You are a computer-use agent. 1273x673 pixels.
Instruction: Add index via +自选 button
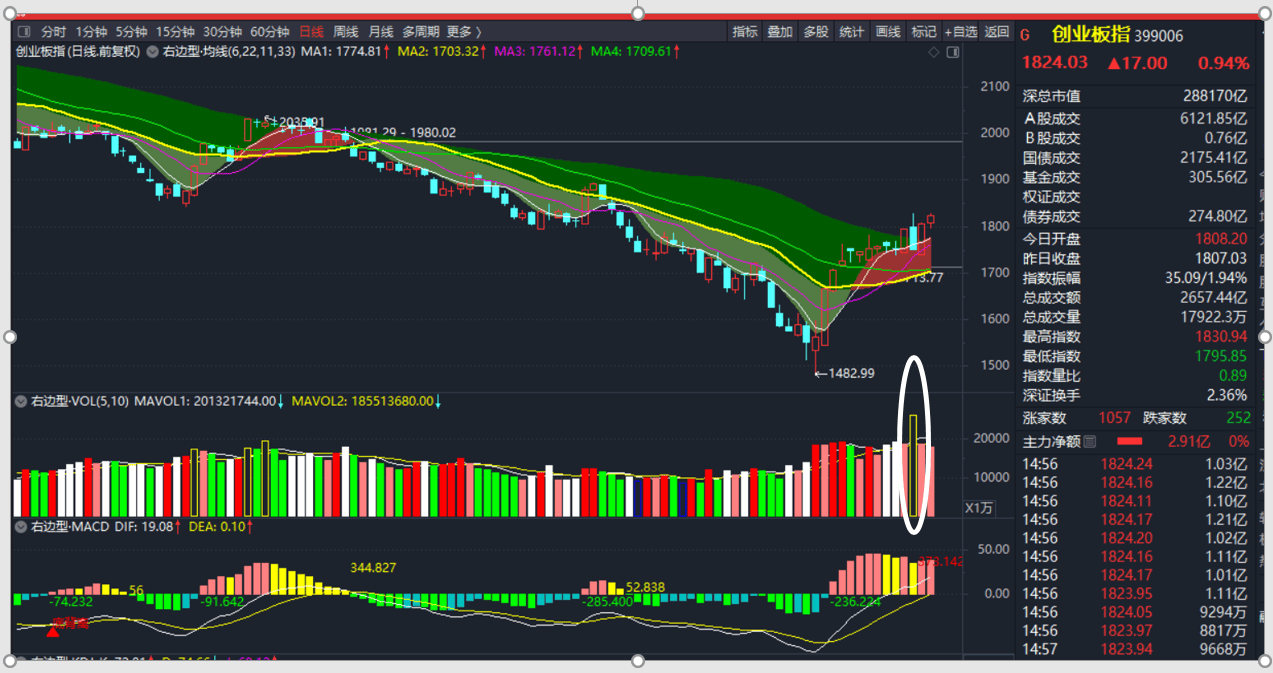[x=961, y=32]
